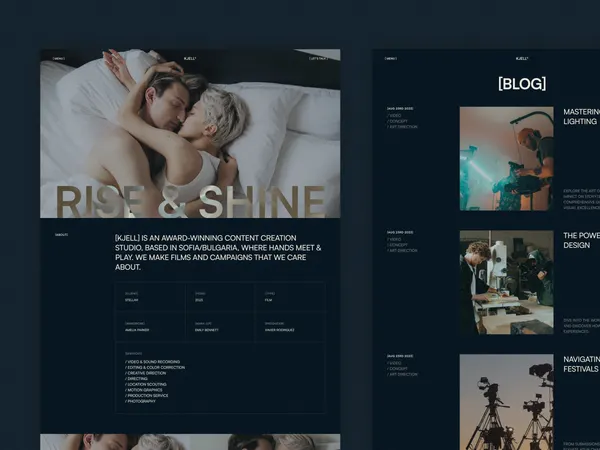600x450 pixels.
Task: Click '/ DIRECTING' service entry
Action: coord(136,378)
